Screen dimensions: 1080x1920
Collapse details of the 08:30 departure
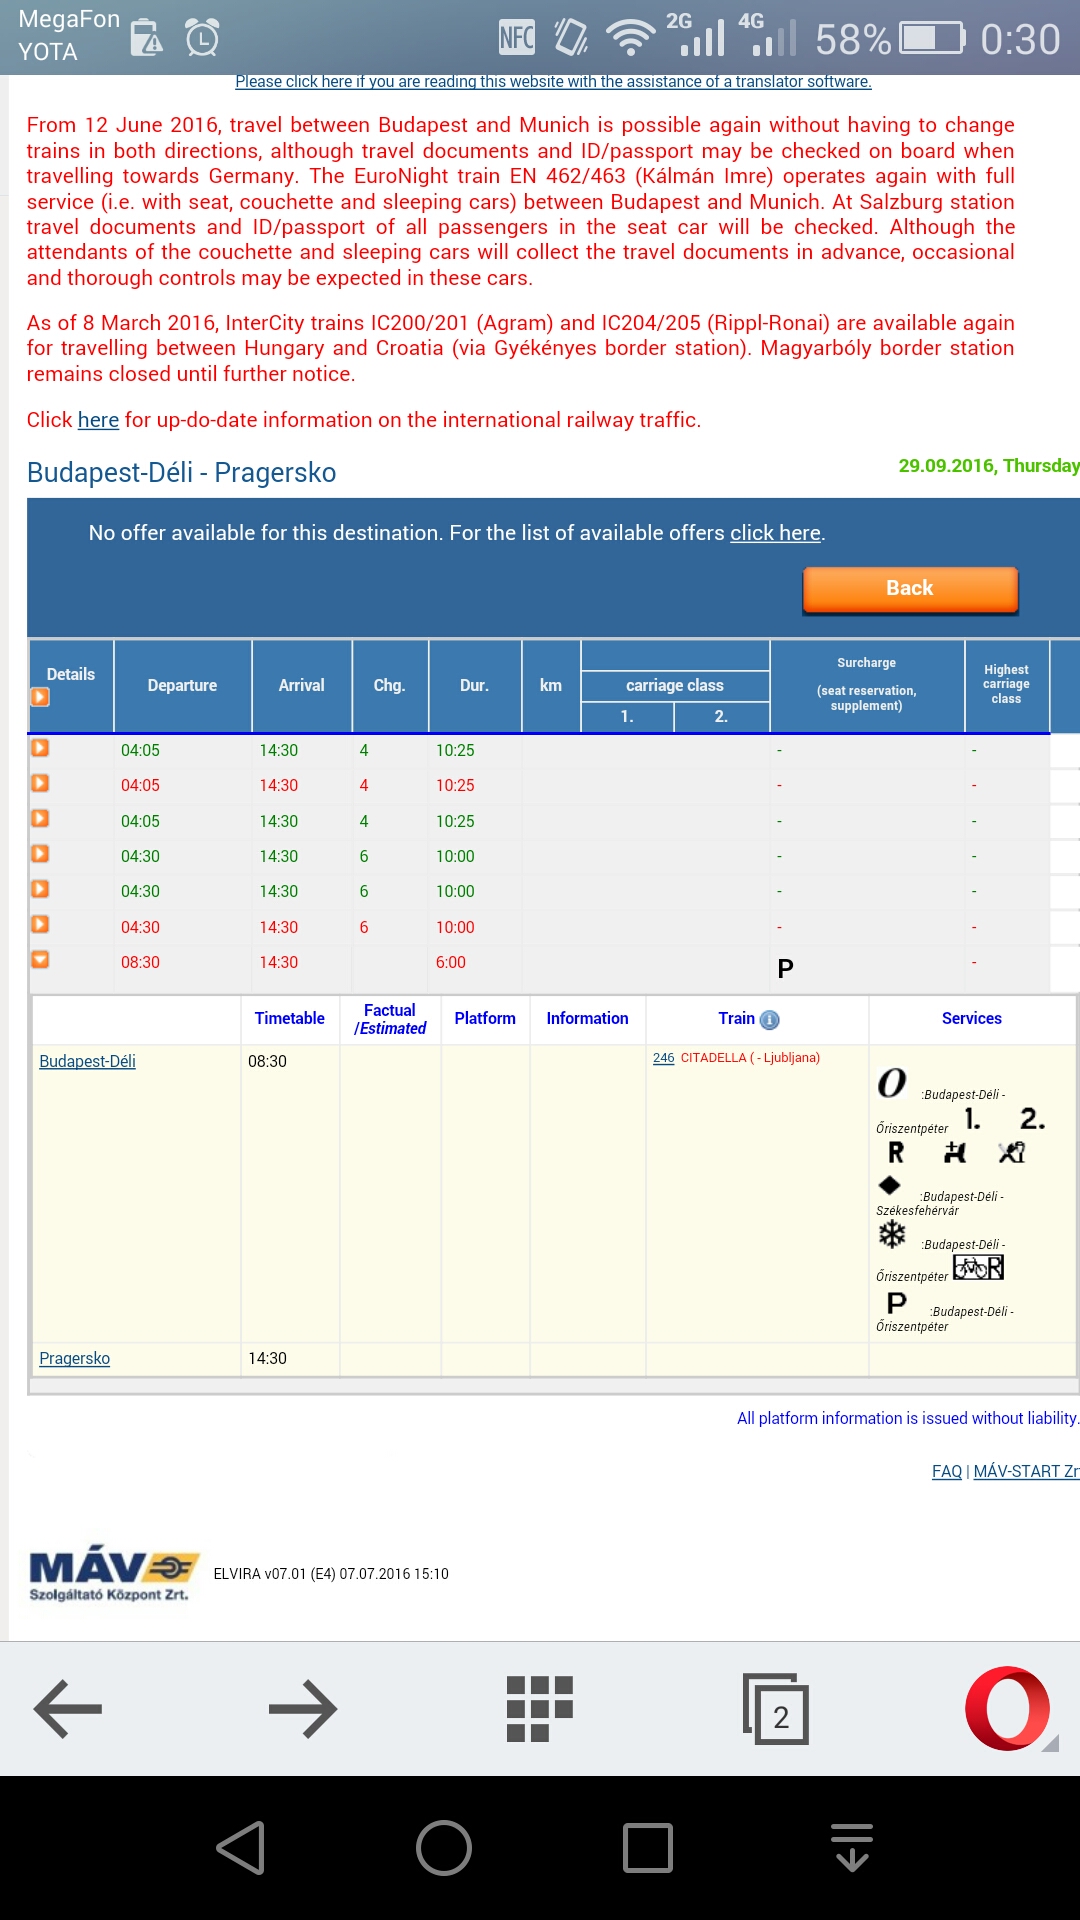point(40,960)
